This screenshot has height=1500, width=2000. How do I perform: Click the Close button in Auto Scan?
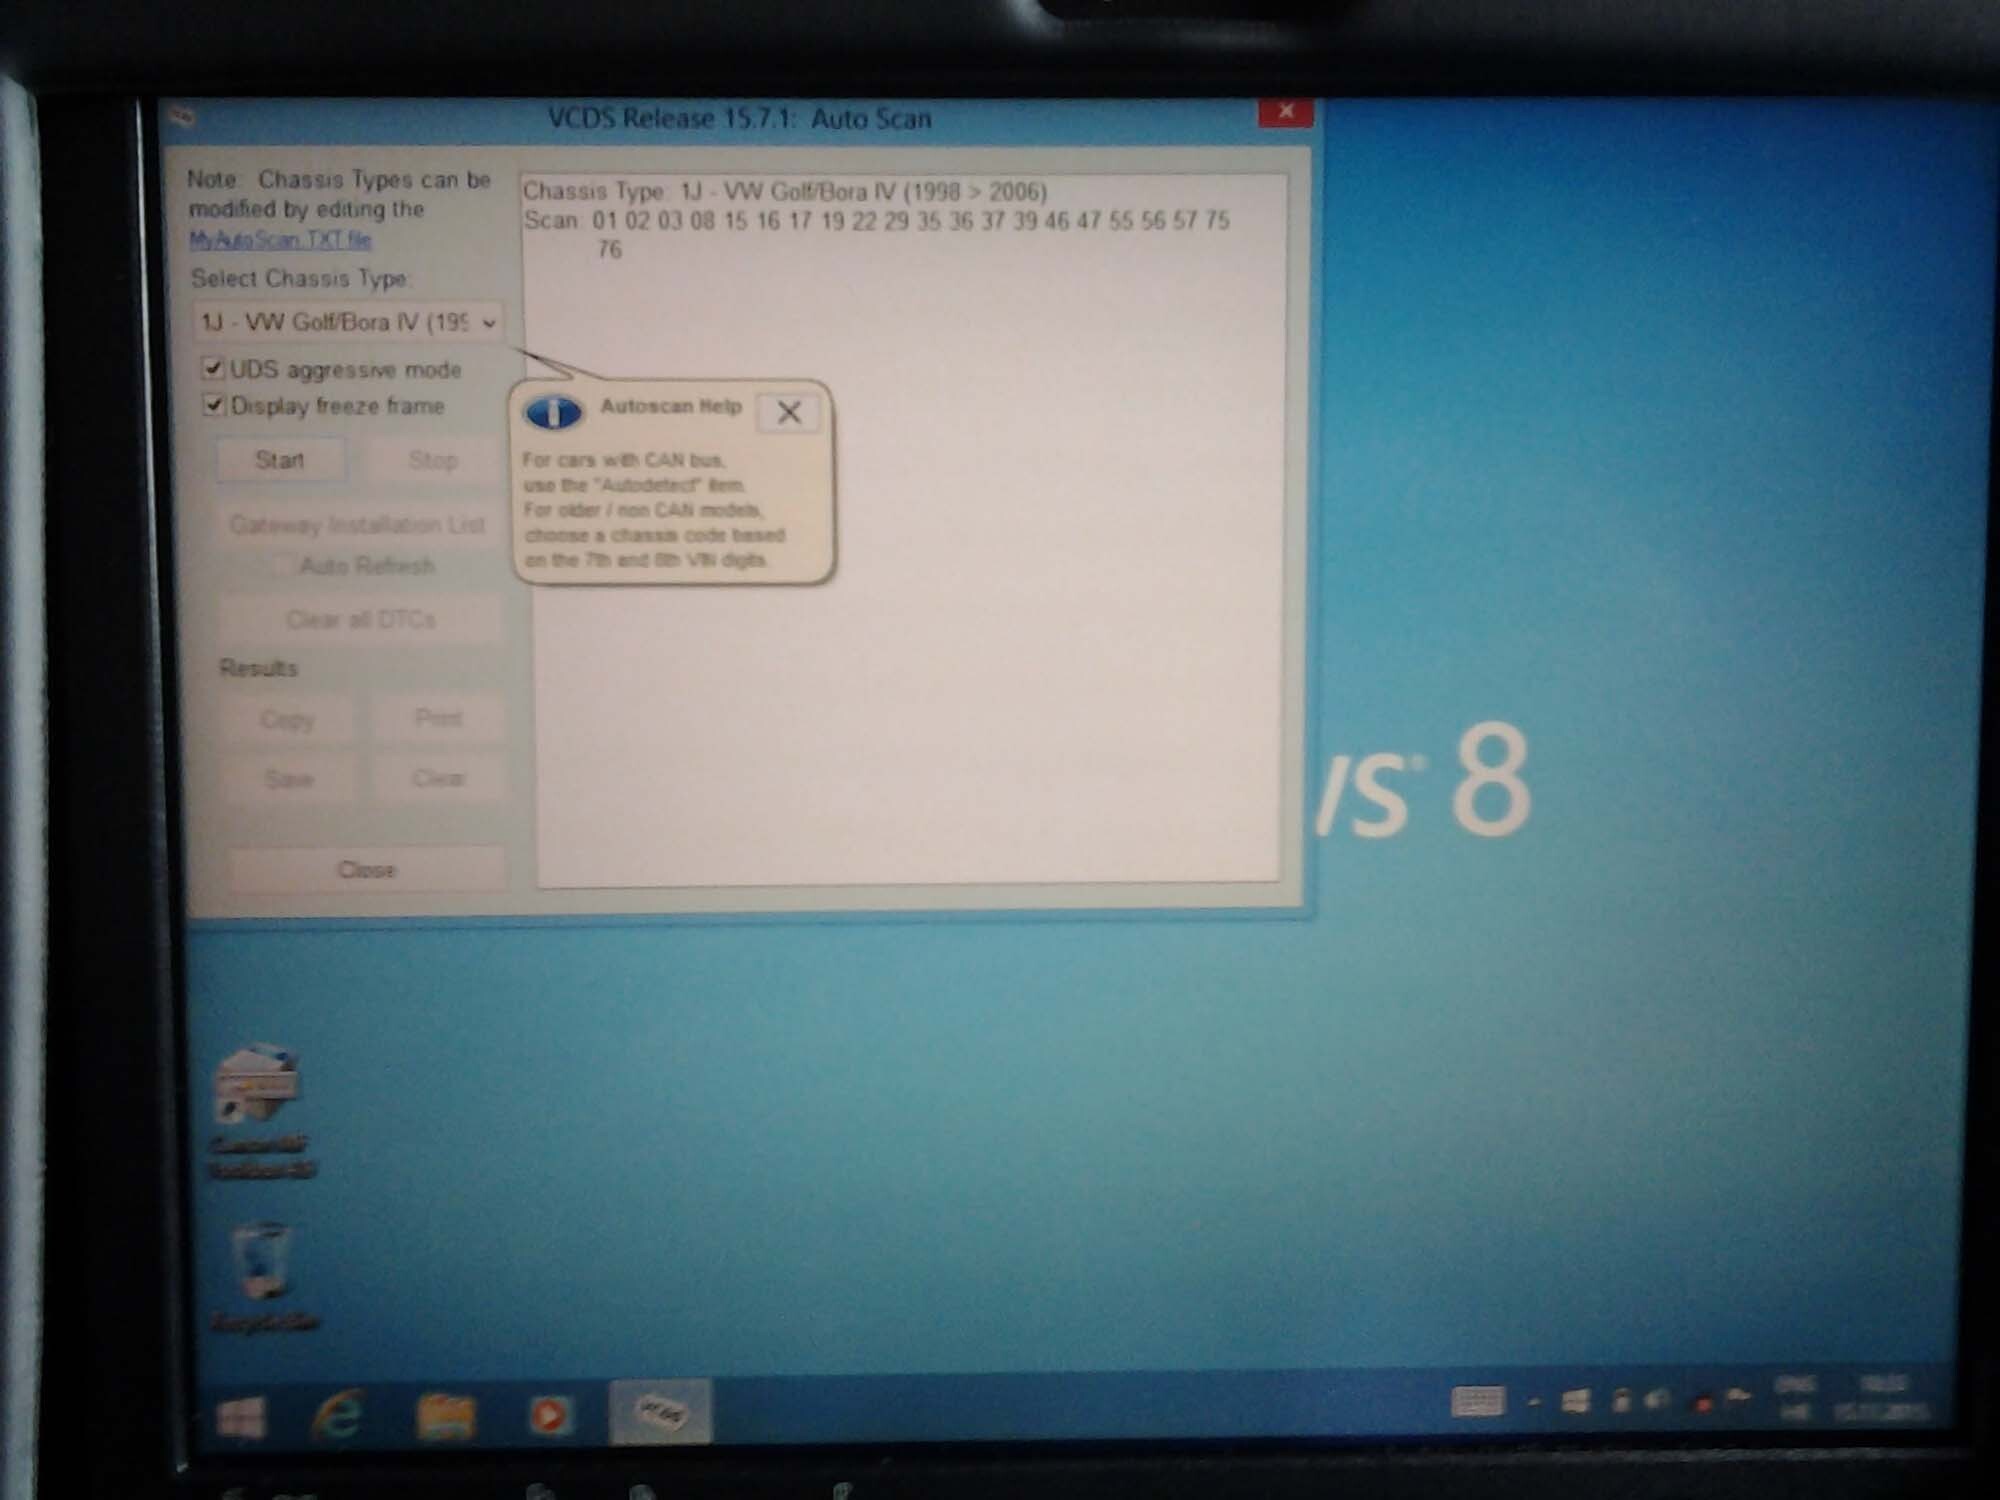pyautogui.click(x=366, y=869)
